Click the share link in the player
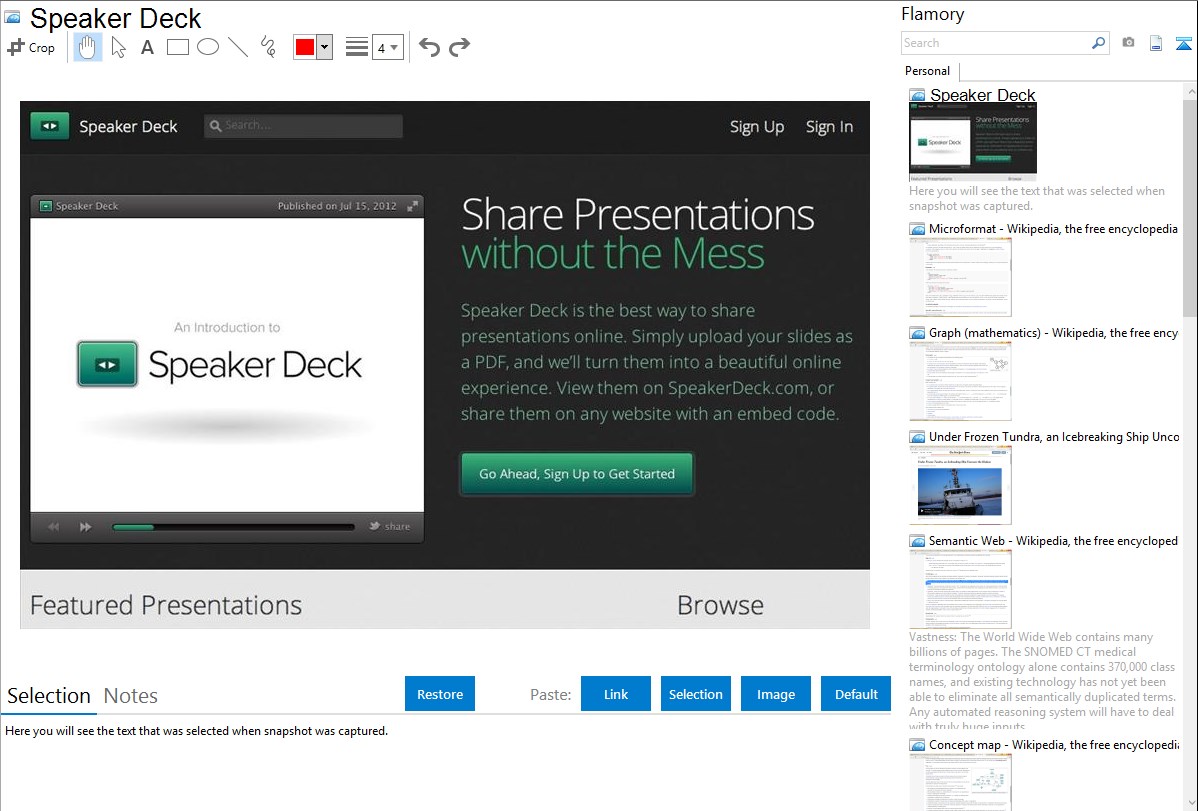The image size is (1198, 811). click(x=390, y=527)
